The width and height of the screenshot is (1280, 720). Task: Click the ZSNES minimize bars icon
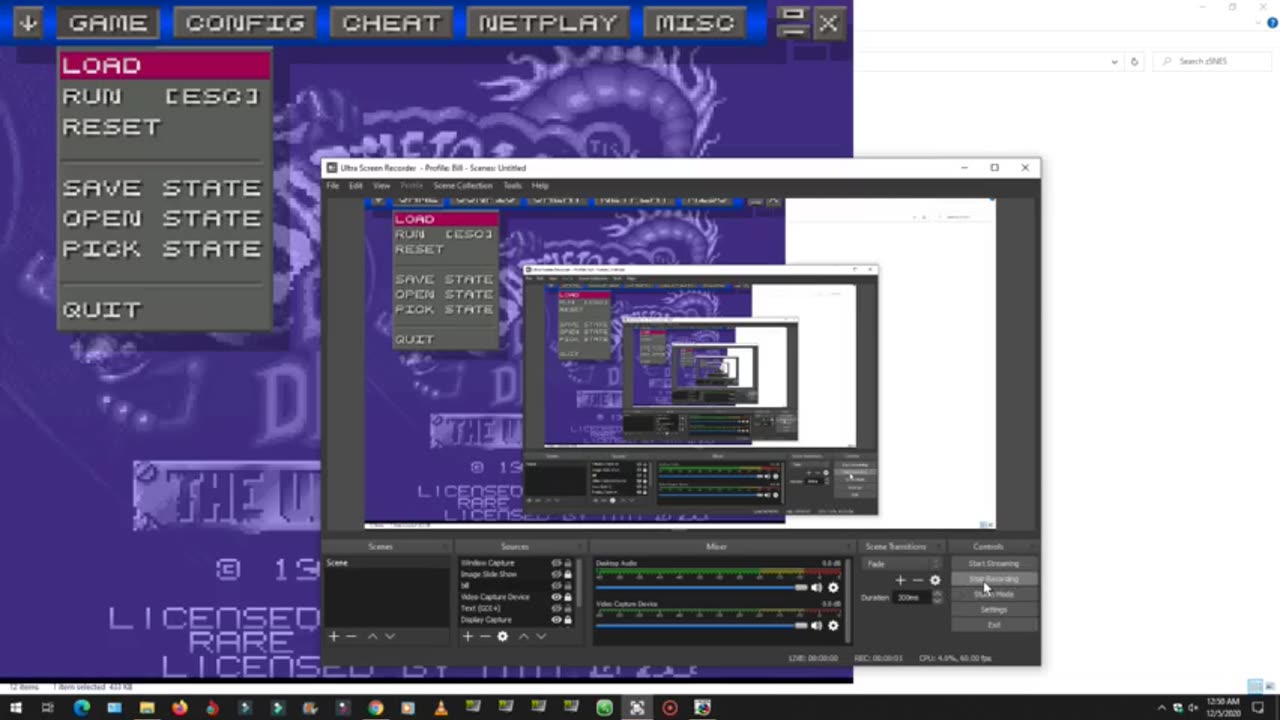click(792, 22)
